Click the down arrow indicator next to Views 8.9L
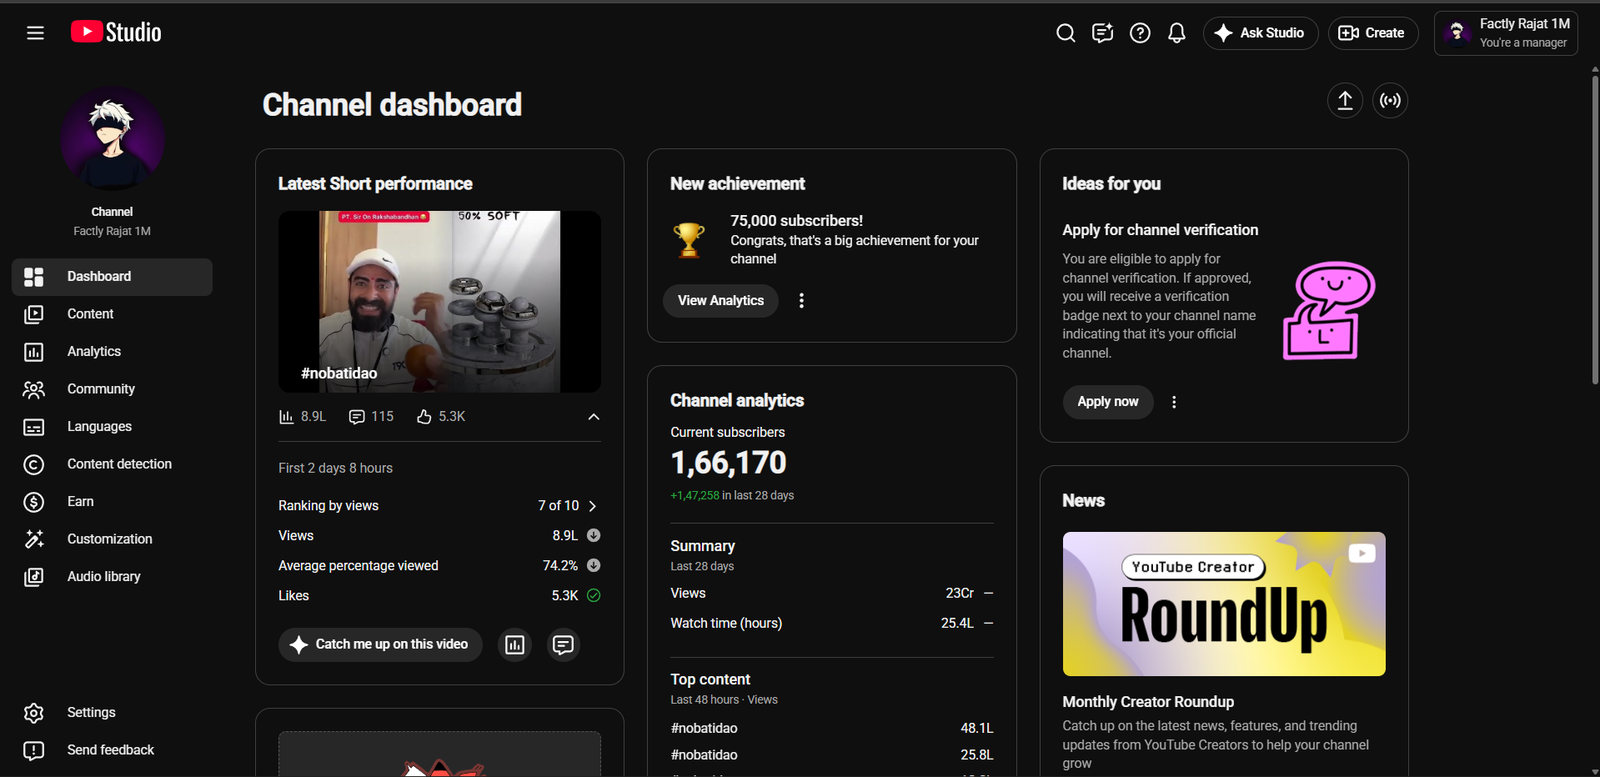The height and width of the screenshot is (777, 1600). click(593, 536)
